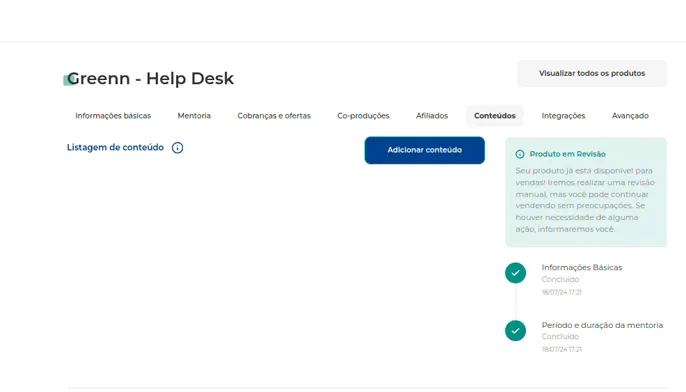The width and height of the screenshot is (686, 392).
Task: Select the Afiliados tab
Action: pyautogui.click(x=432, y=116)
